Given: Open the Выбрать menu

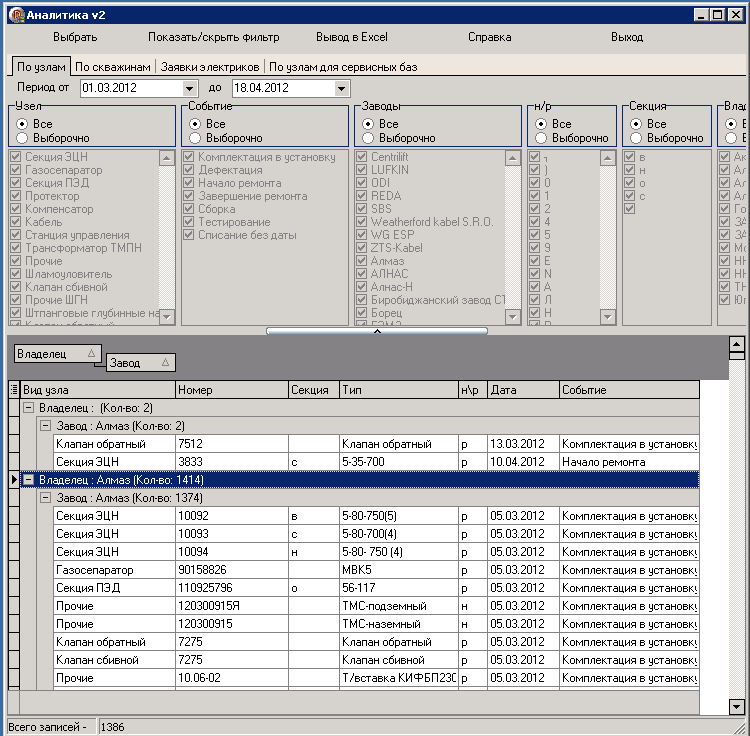Looking at the screenshot, I should pyautogui.click(x=75, y=37).
